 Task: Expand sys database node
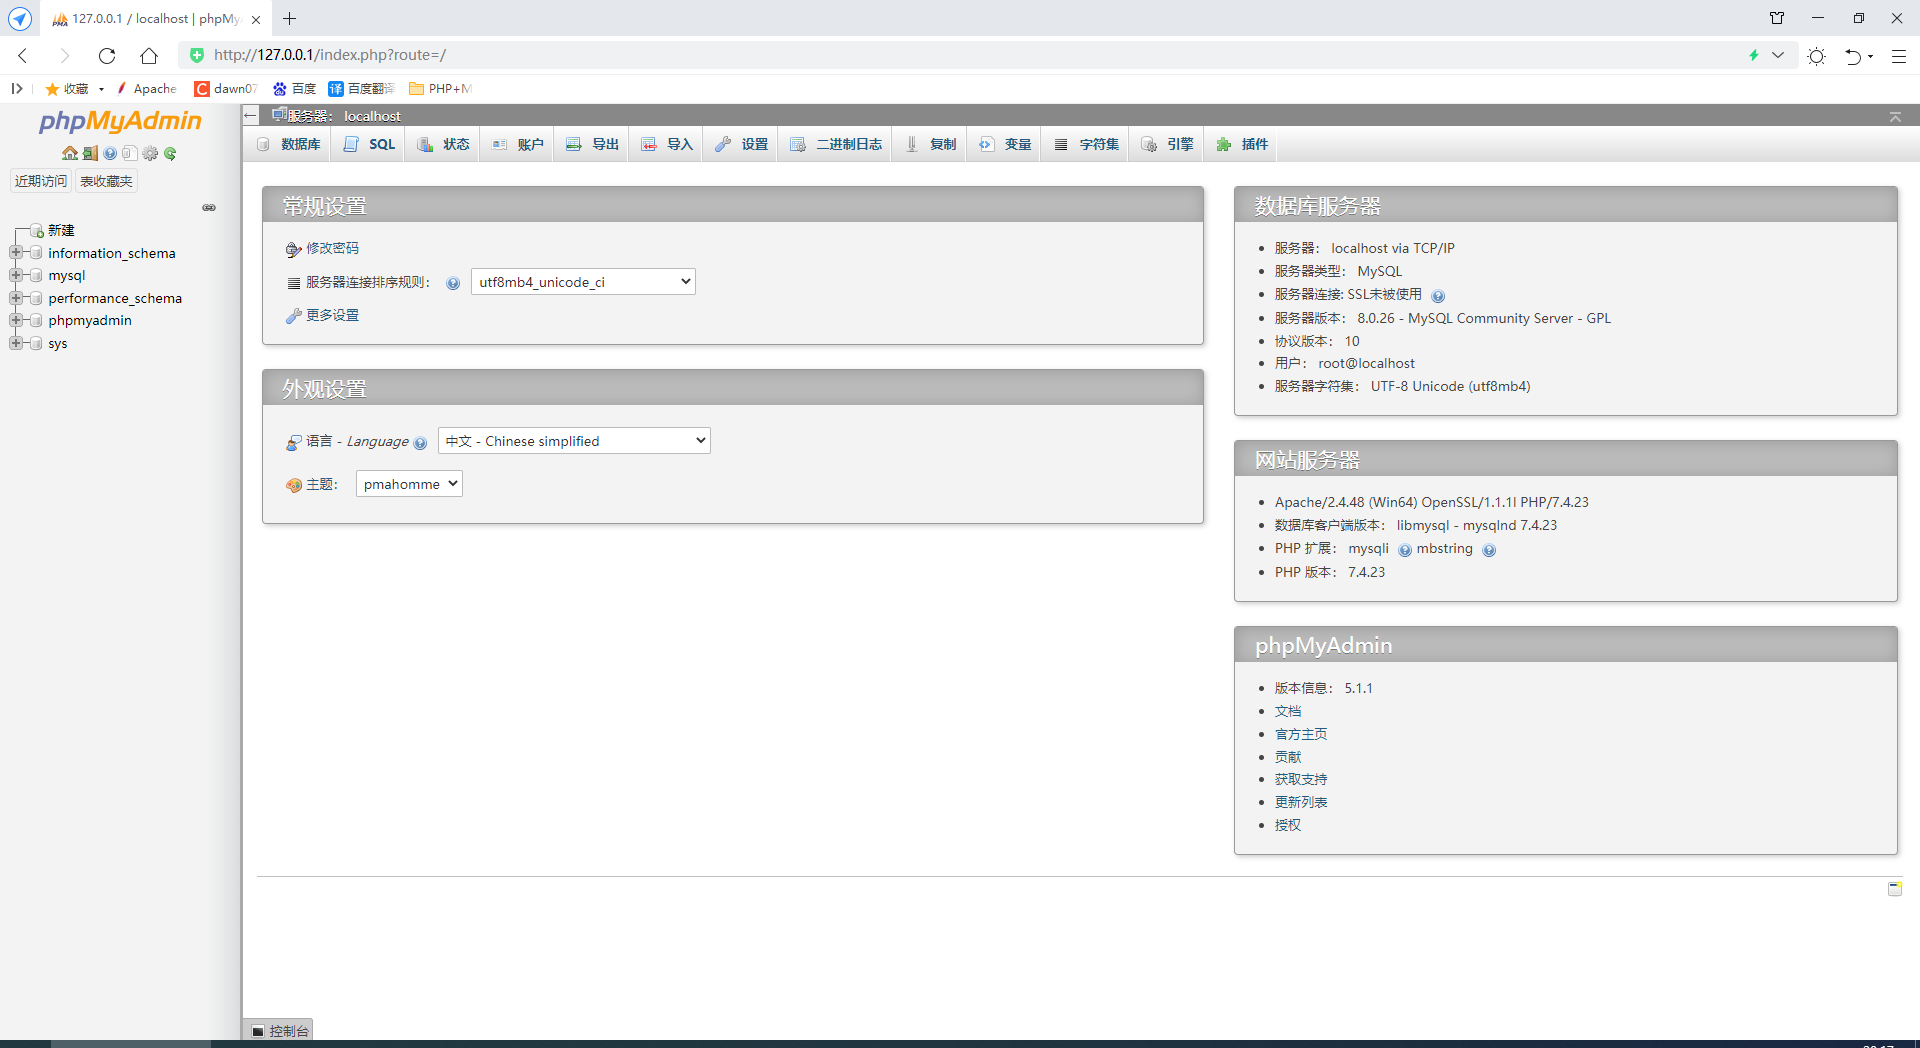point(15,342)
